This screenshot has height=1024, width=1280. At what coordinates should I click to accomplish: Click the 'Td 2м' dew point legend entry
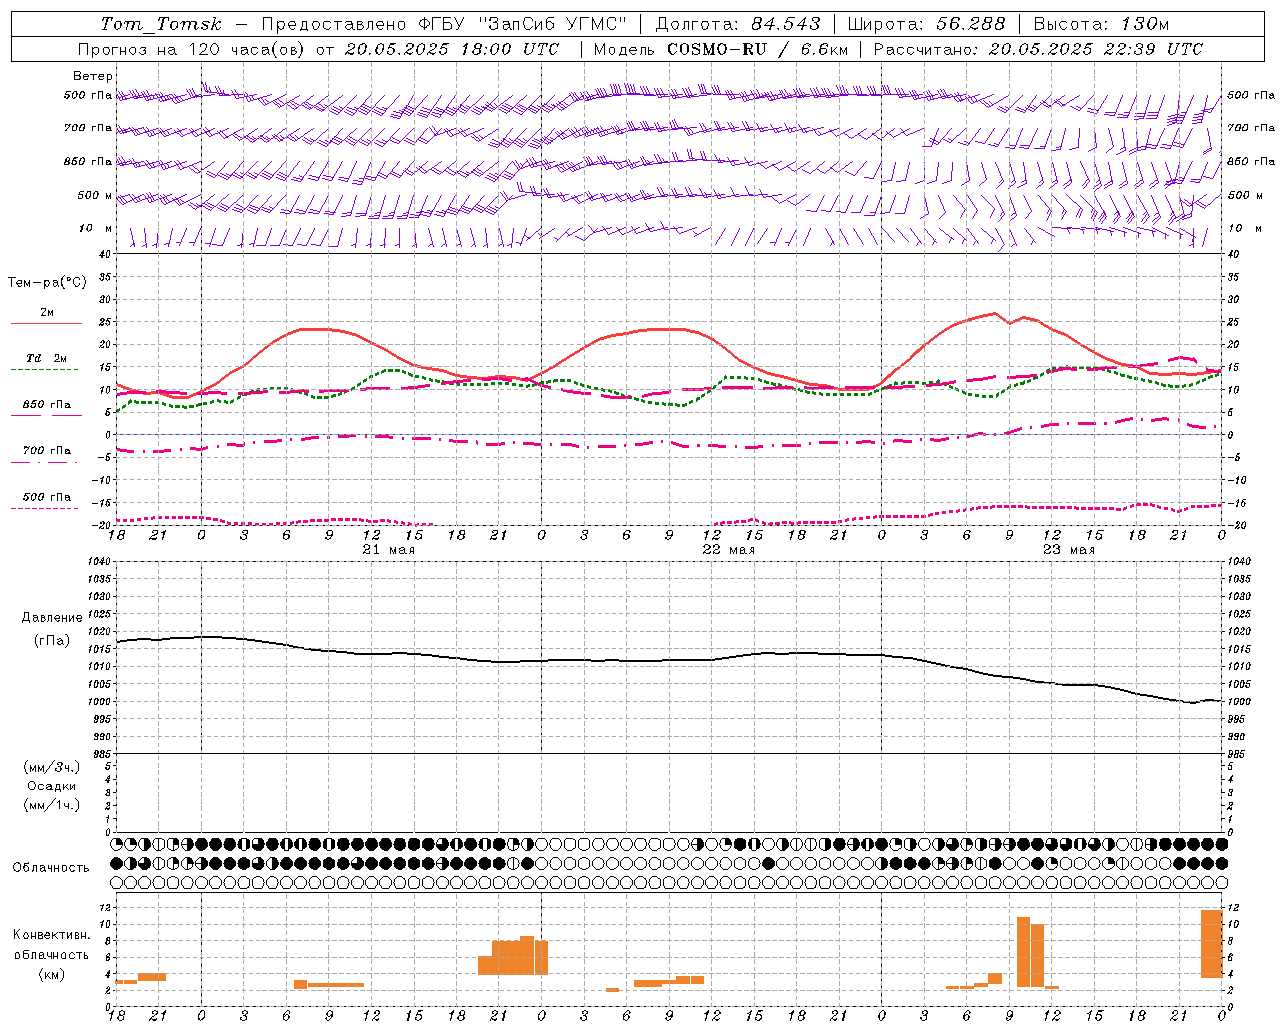tap(46, 357)
